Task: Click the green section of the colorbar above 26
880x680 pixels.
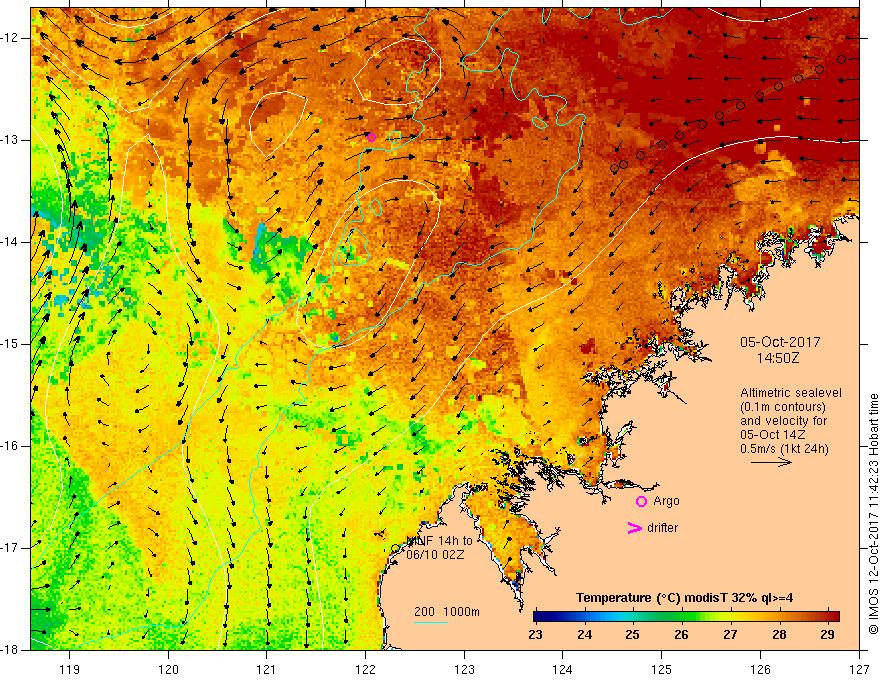Action: click(682, 617)
